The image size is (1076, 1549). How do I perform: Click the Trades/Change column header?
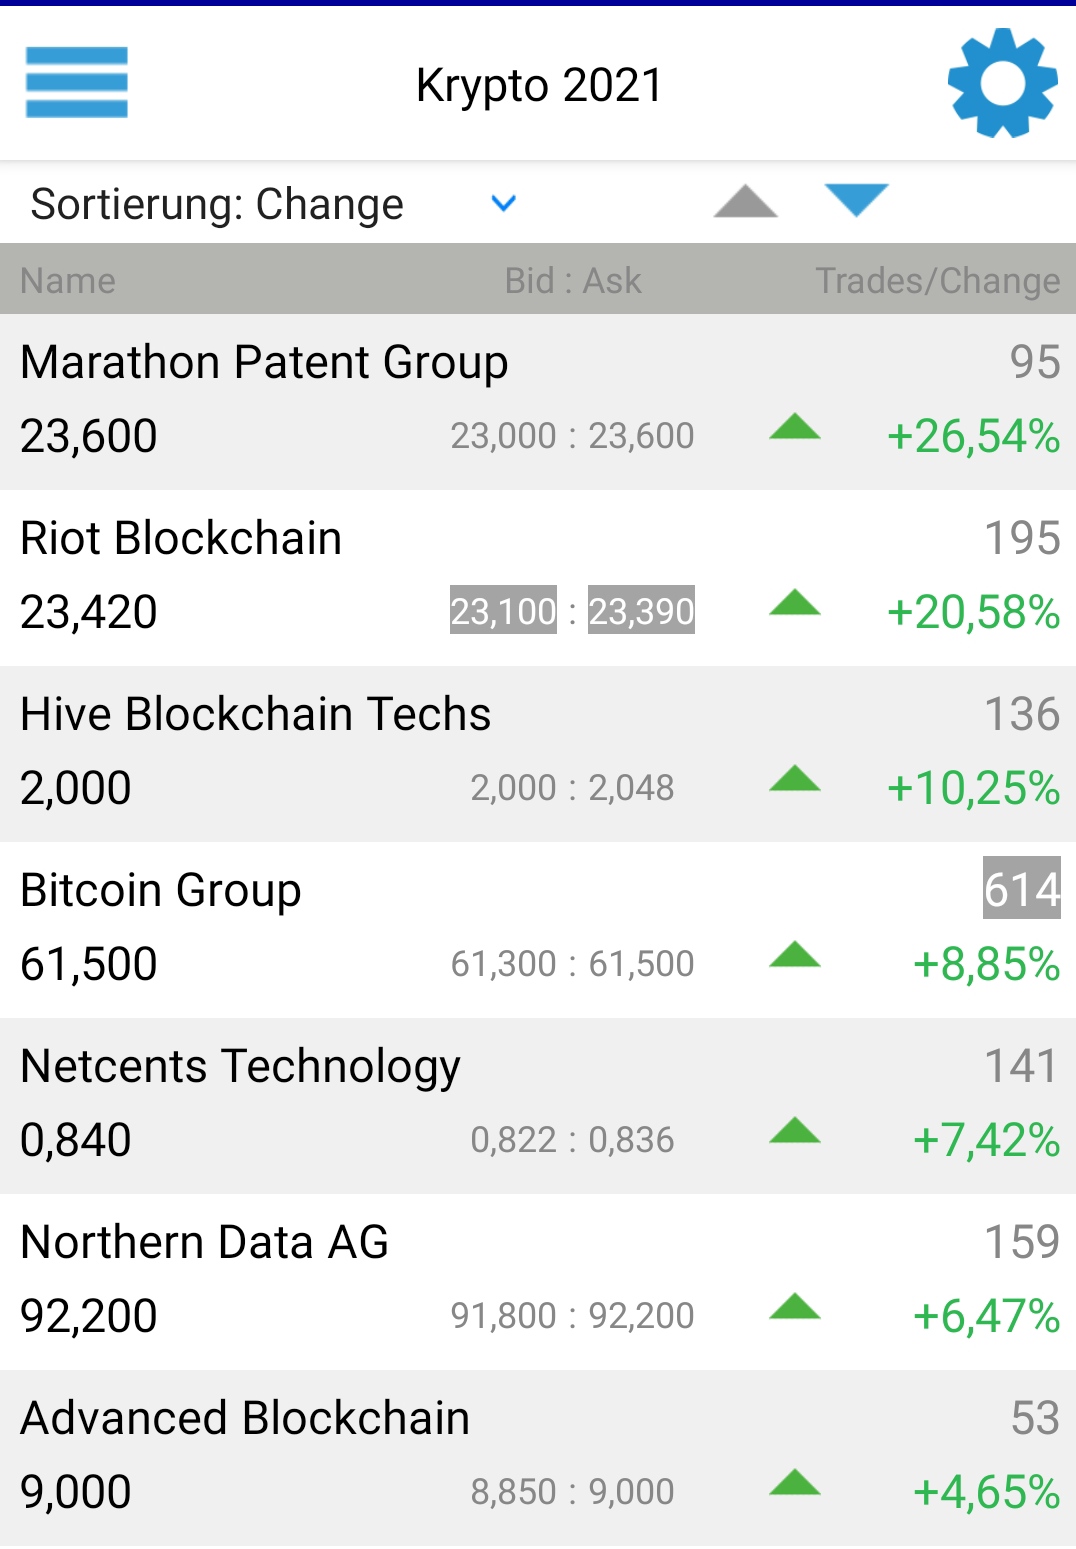click(x=937, y=281)
